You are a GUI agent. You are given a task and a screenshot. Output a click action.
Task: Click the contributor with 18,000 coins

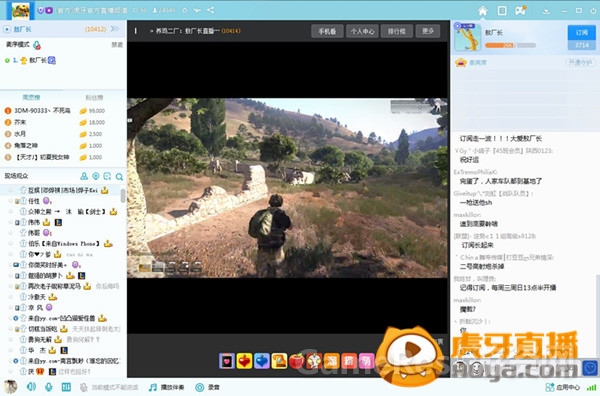click(x=20, y=122)
